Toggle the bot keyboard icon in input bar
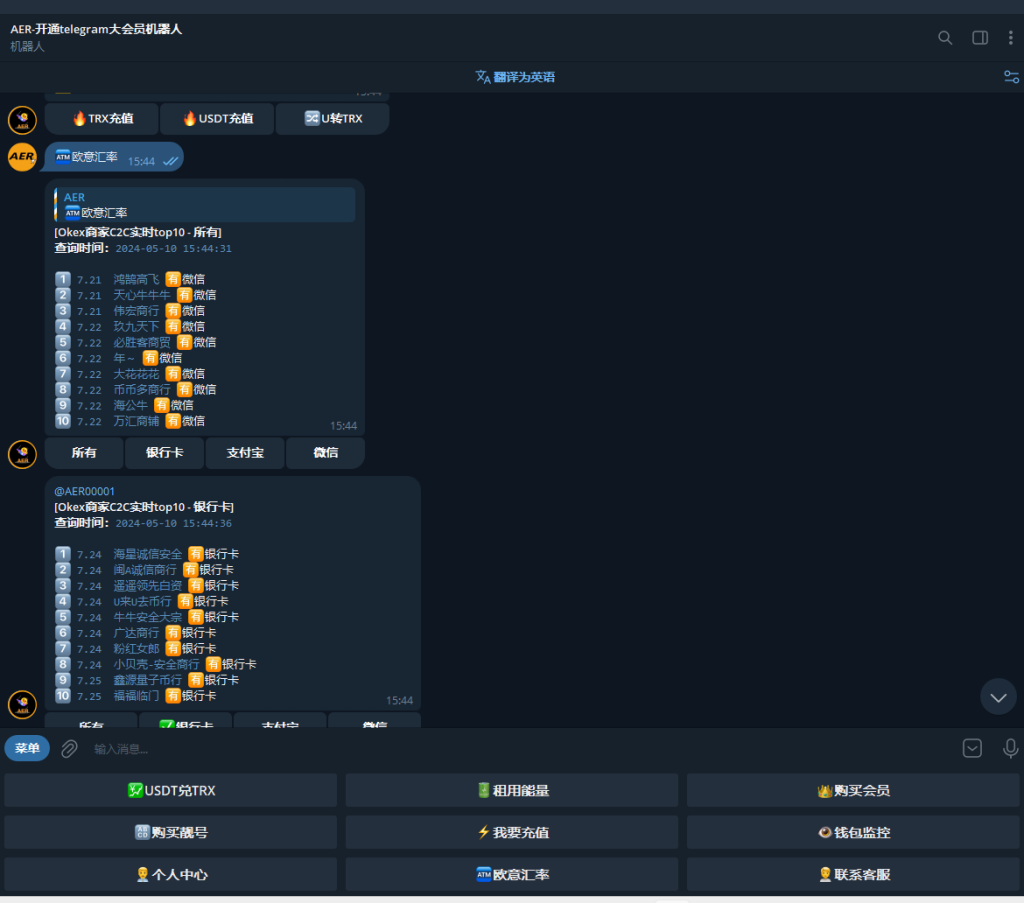The width and height of the screenshot is (1024, 903). [x=972, y=749]
